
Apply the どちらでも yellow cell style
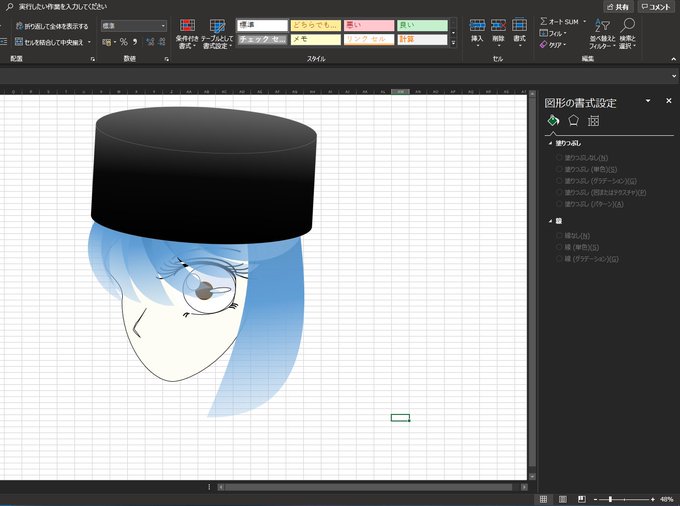point(316,26)
